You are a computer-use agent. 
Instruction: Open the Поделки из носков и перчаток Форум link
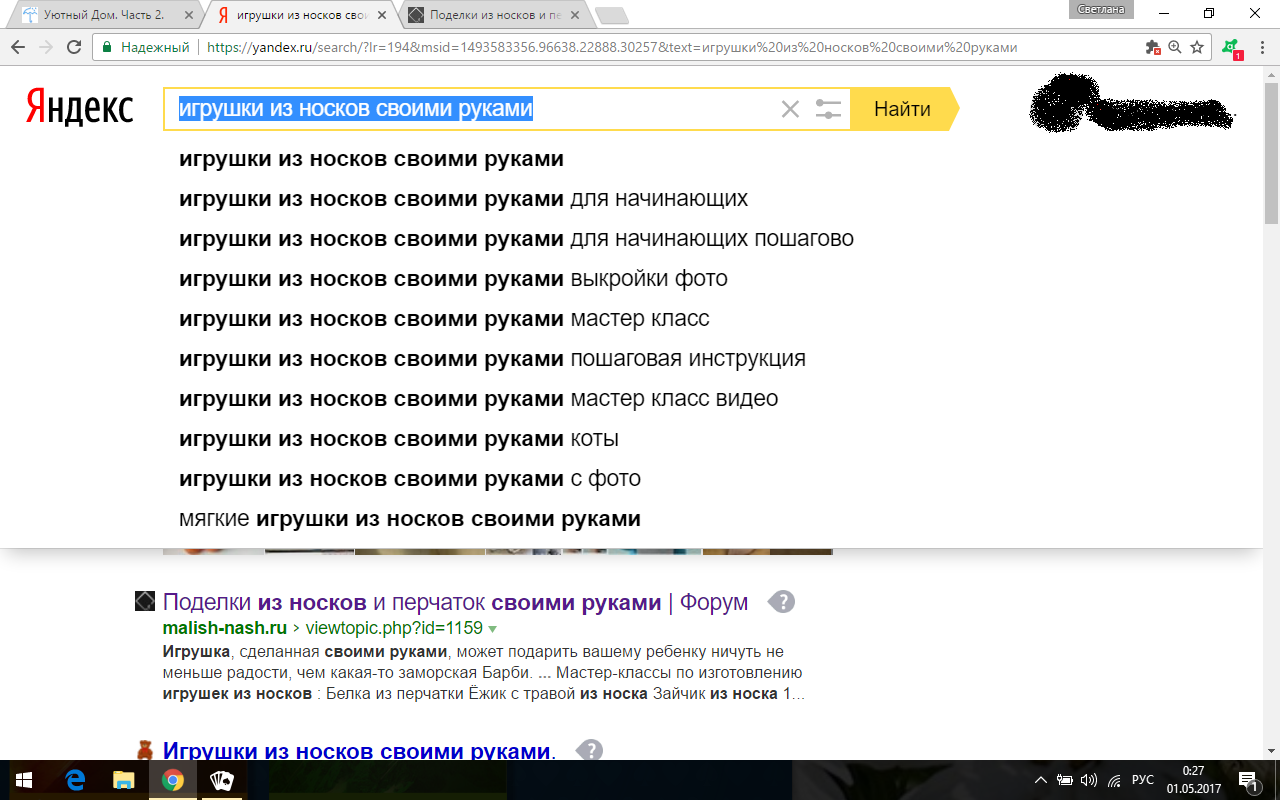455,602
